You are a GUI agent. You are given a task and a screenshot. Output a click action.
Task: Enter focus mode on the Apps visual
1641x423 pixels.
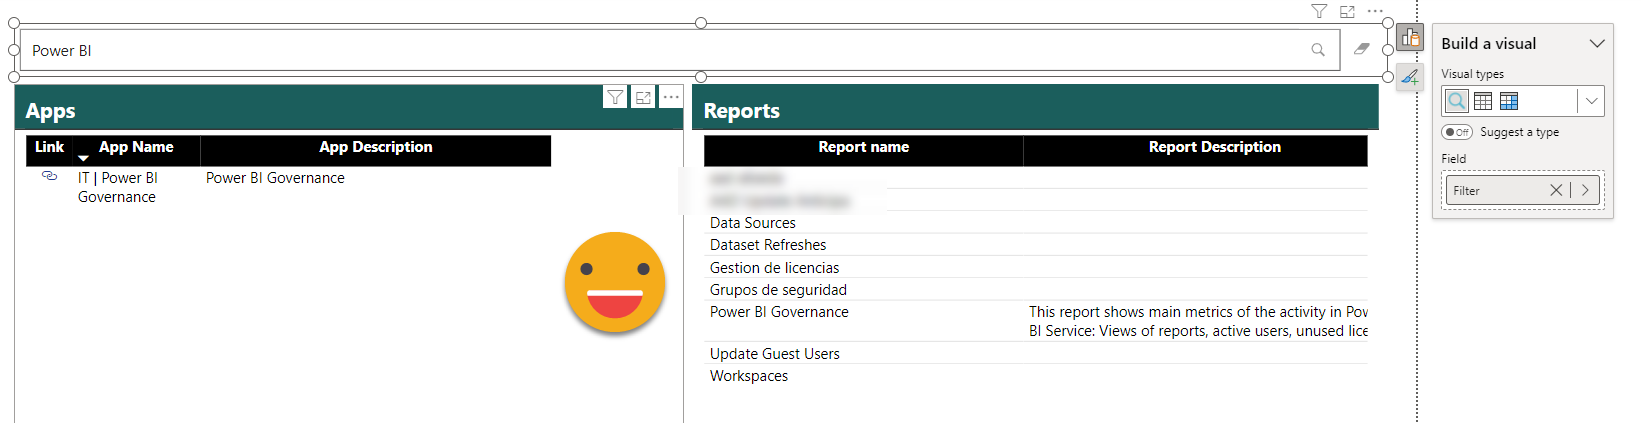point(643,97)
